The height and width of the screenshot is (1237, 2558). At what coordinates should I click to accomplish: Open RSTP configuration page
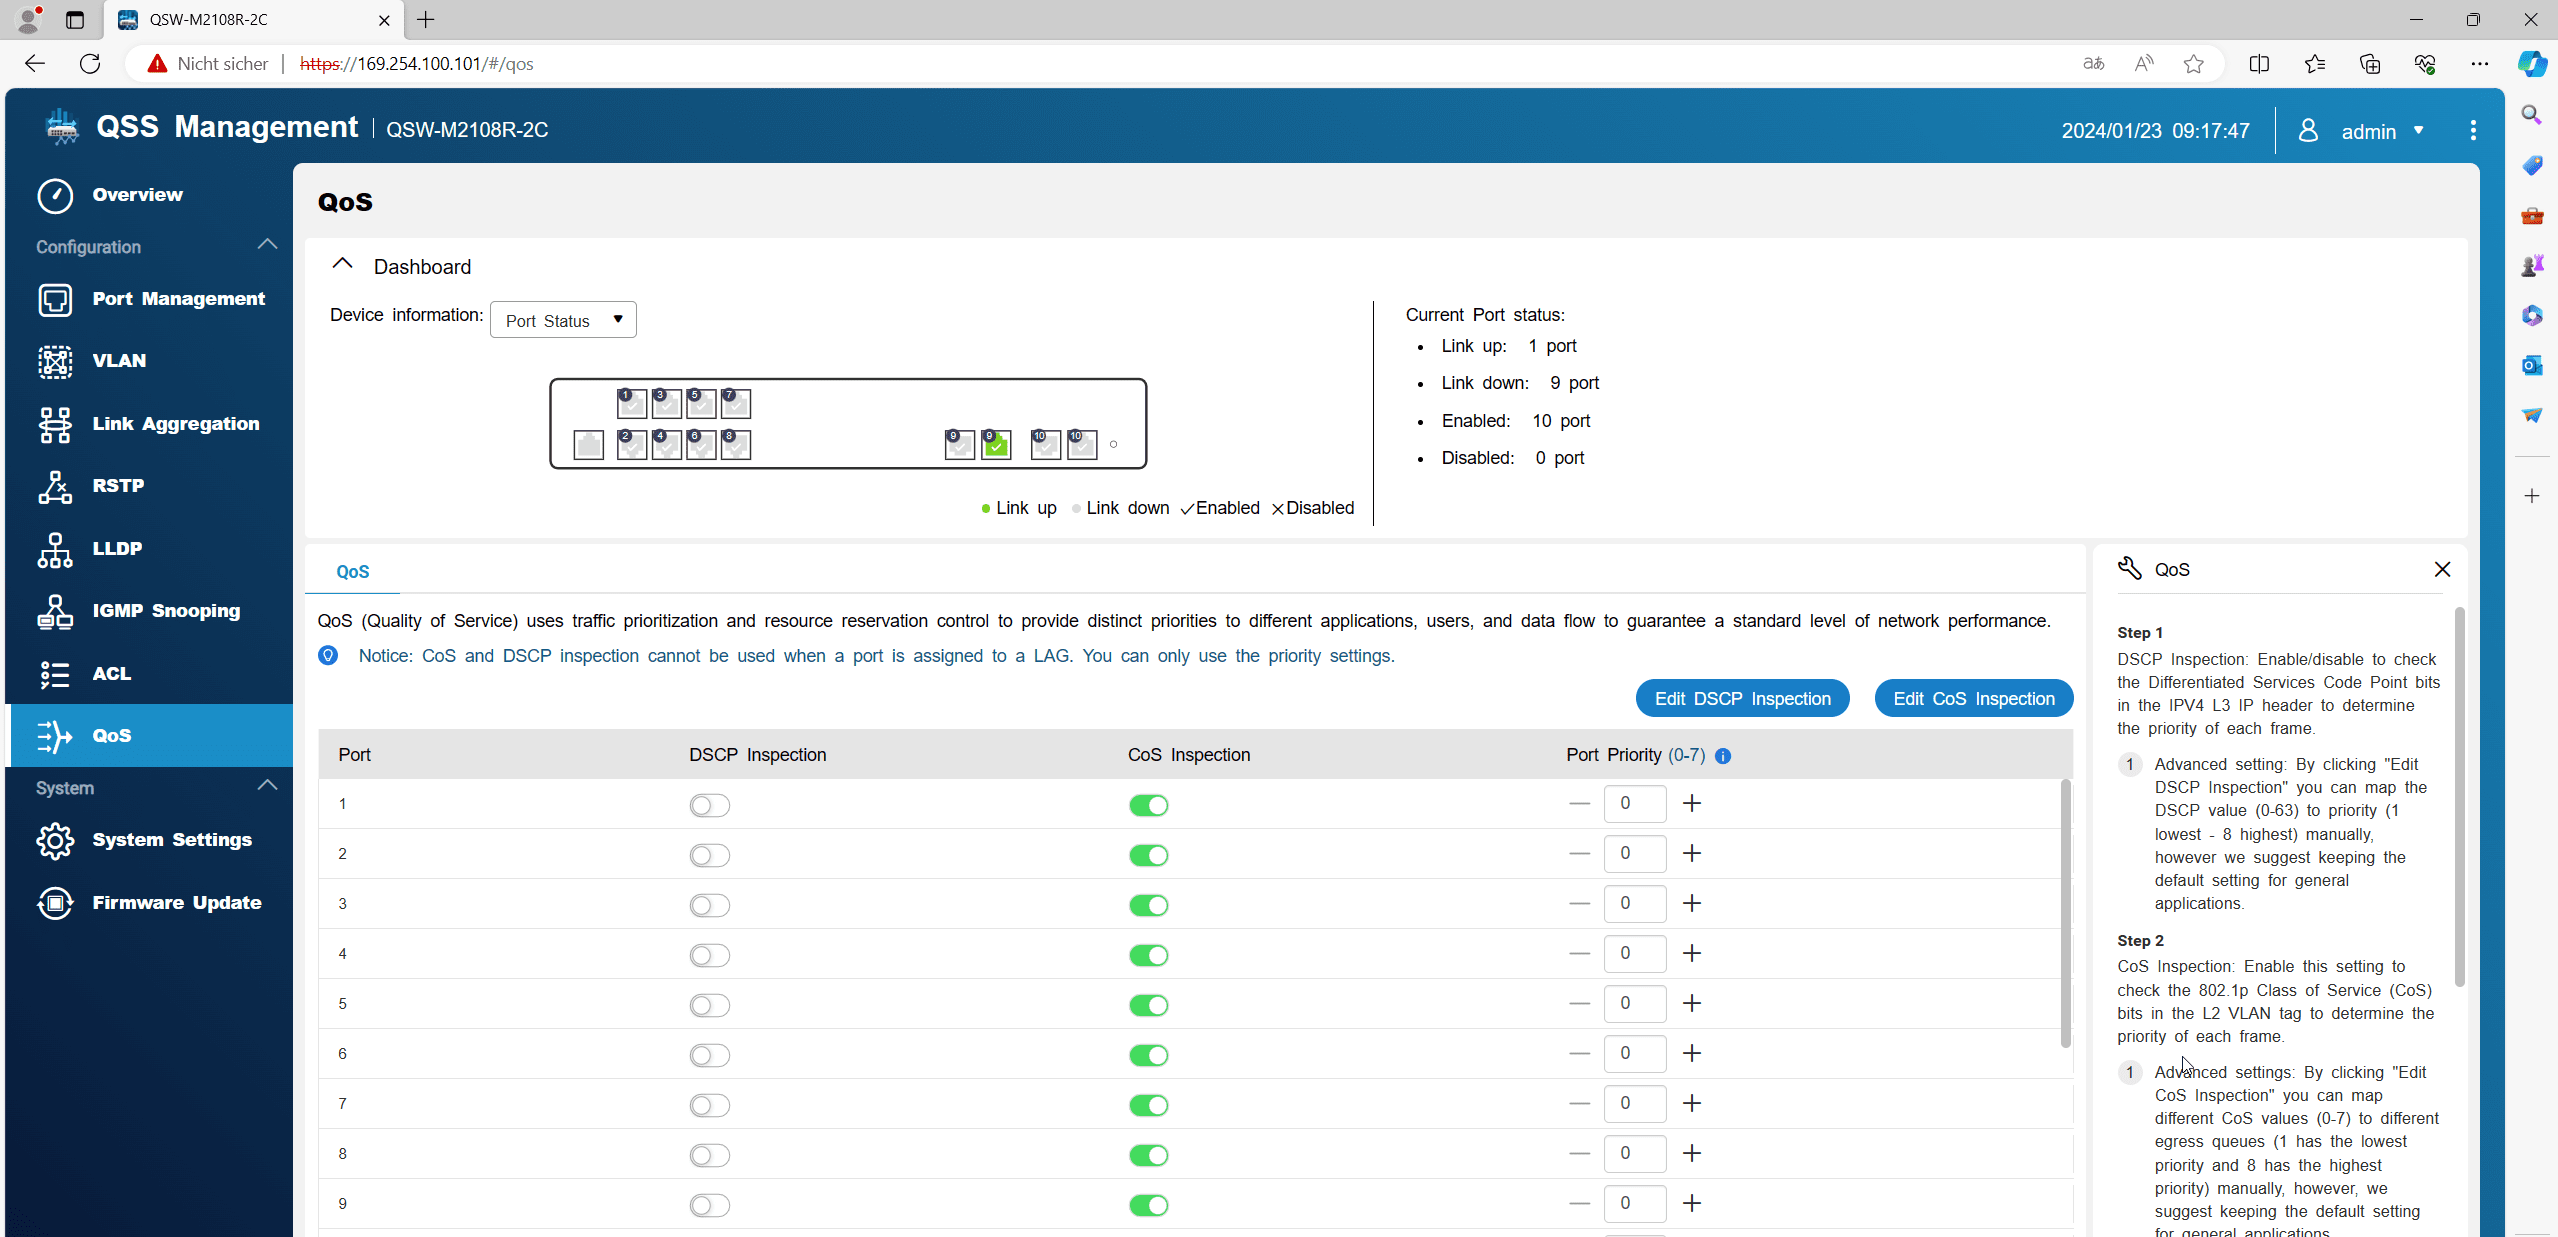tap(118, 486)
